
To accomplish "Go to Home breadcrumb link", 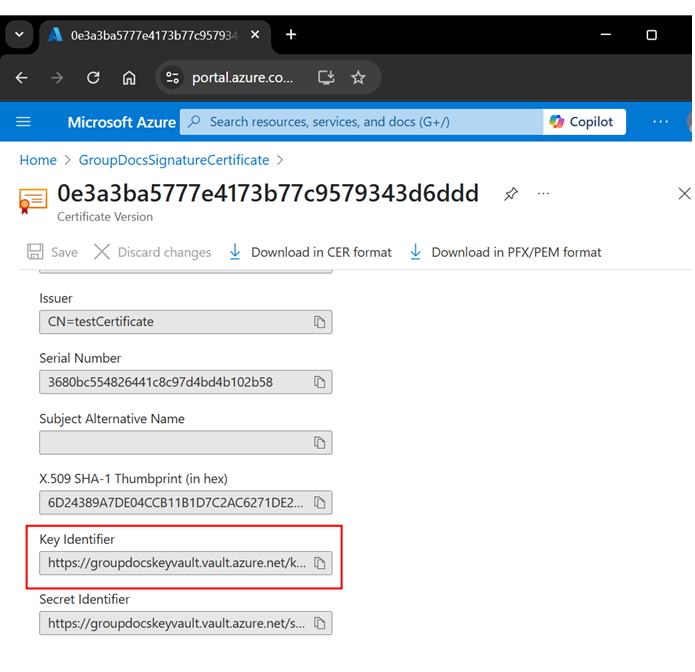I will click(x=38, y=160).
